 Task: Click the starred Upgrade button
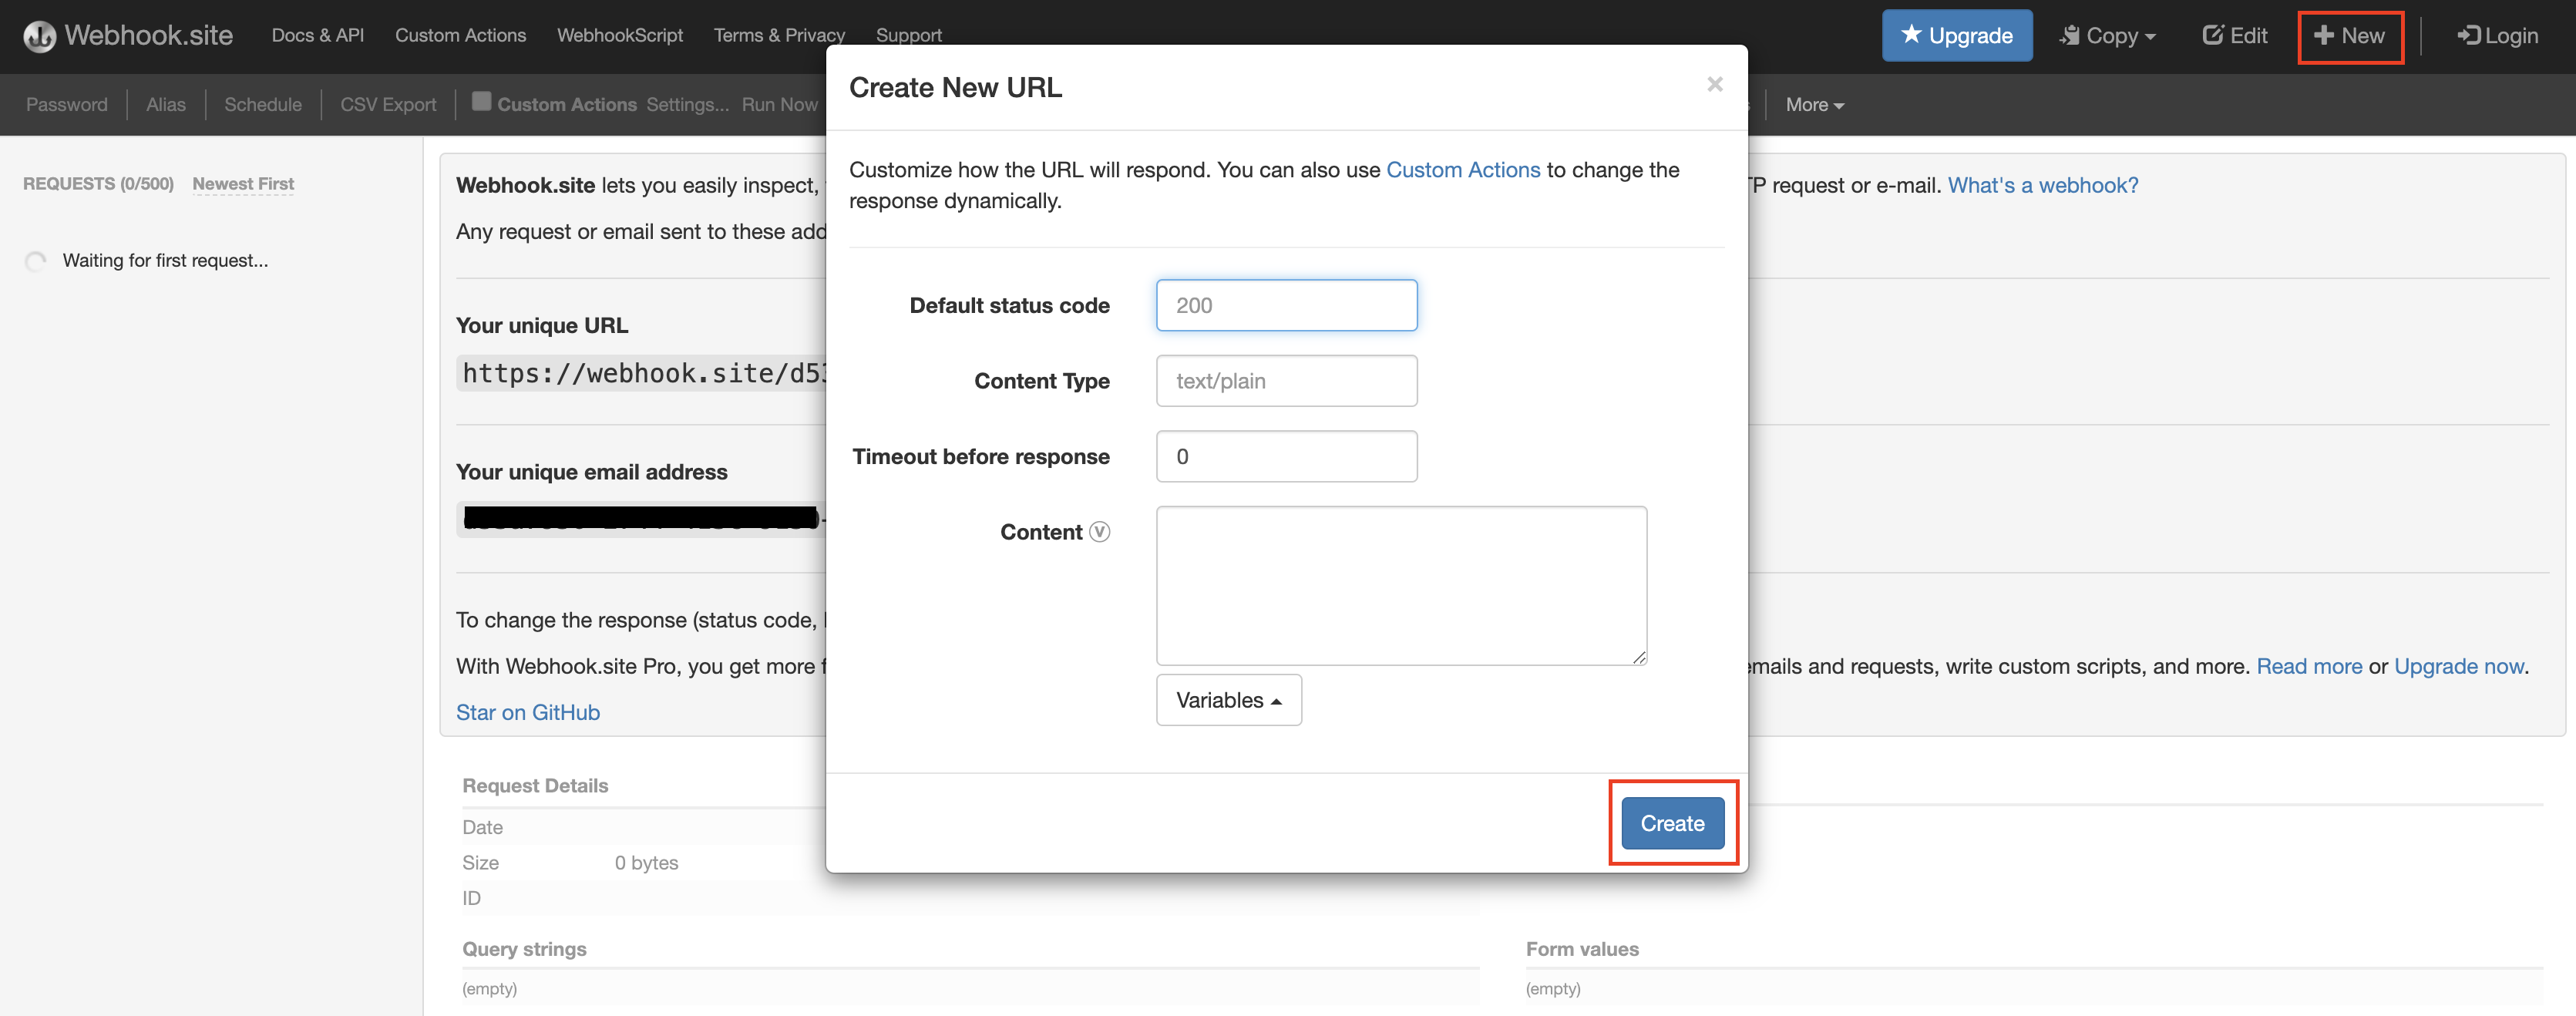click(1956, 35)
